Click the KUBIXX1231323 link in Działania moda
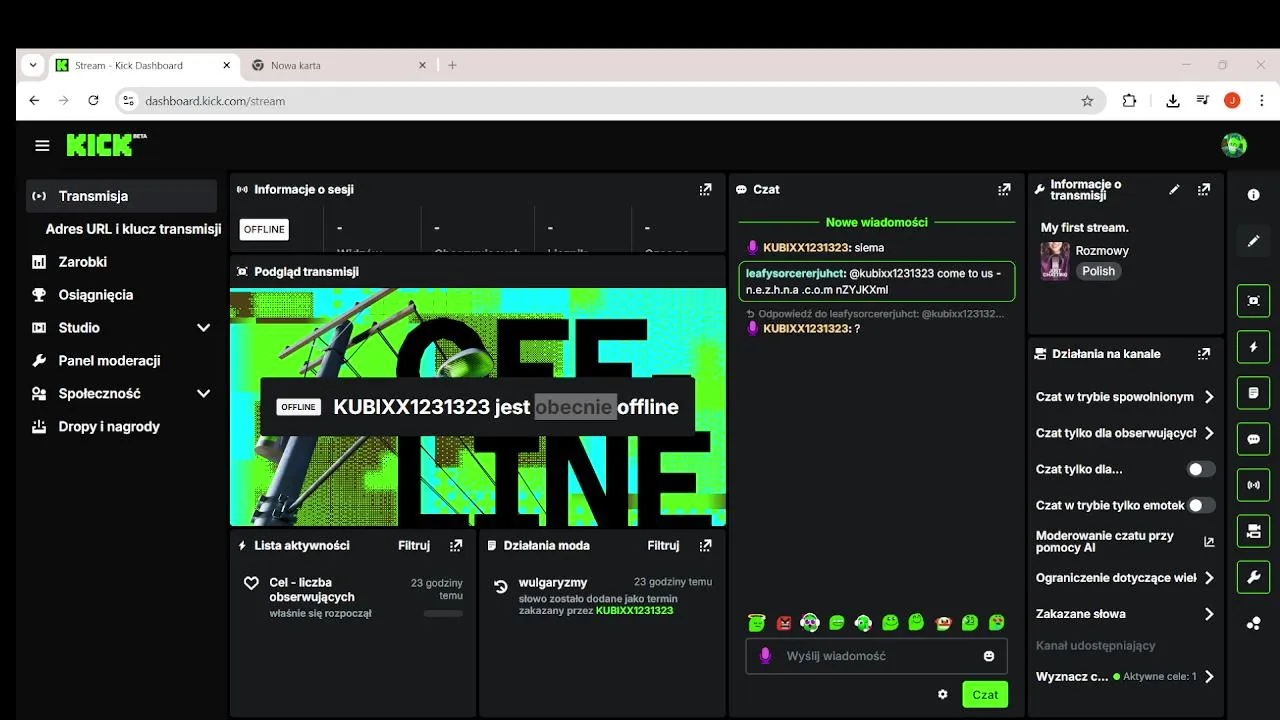 (634, 610)
